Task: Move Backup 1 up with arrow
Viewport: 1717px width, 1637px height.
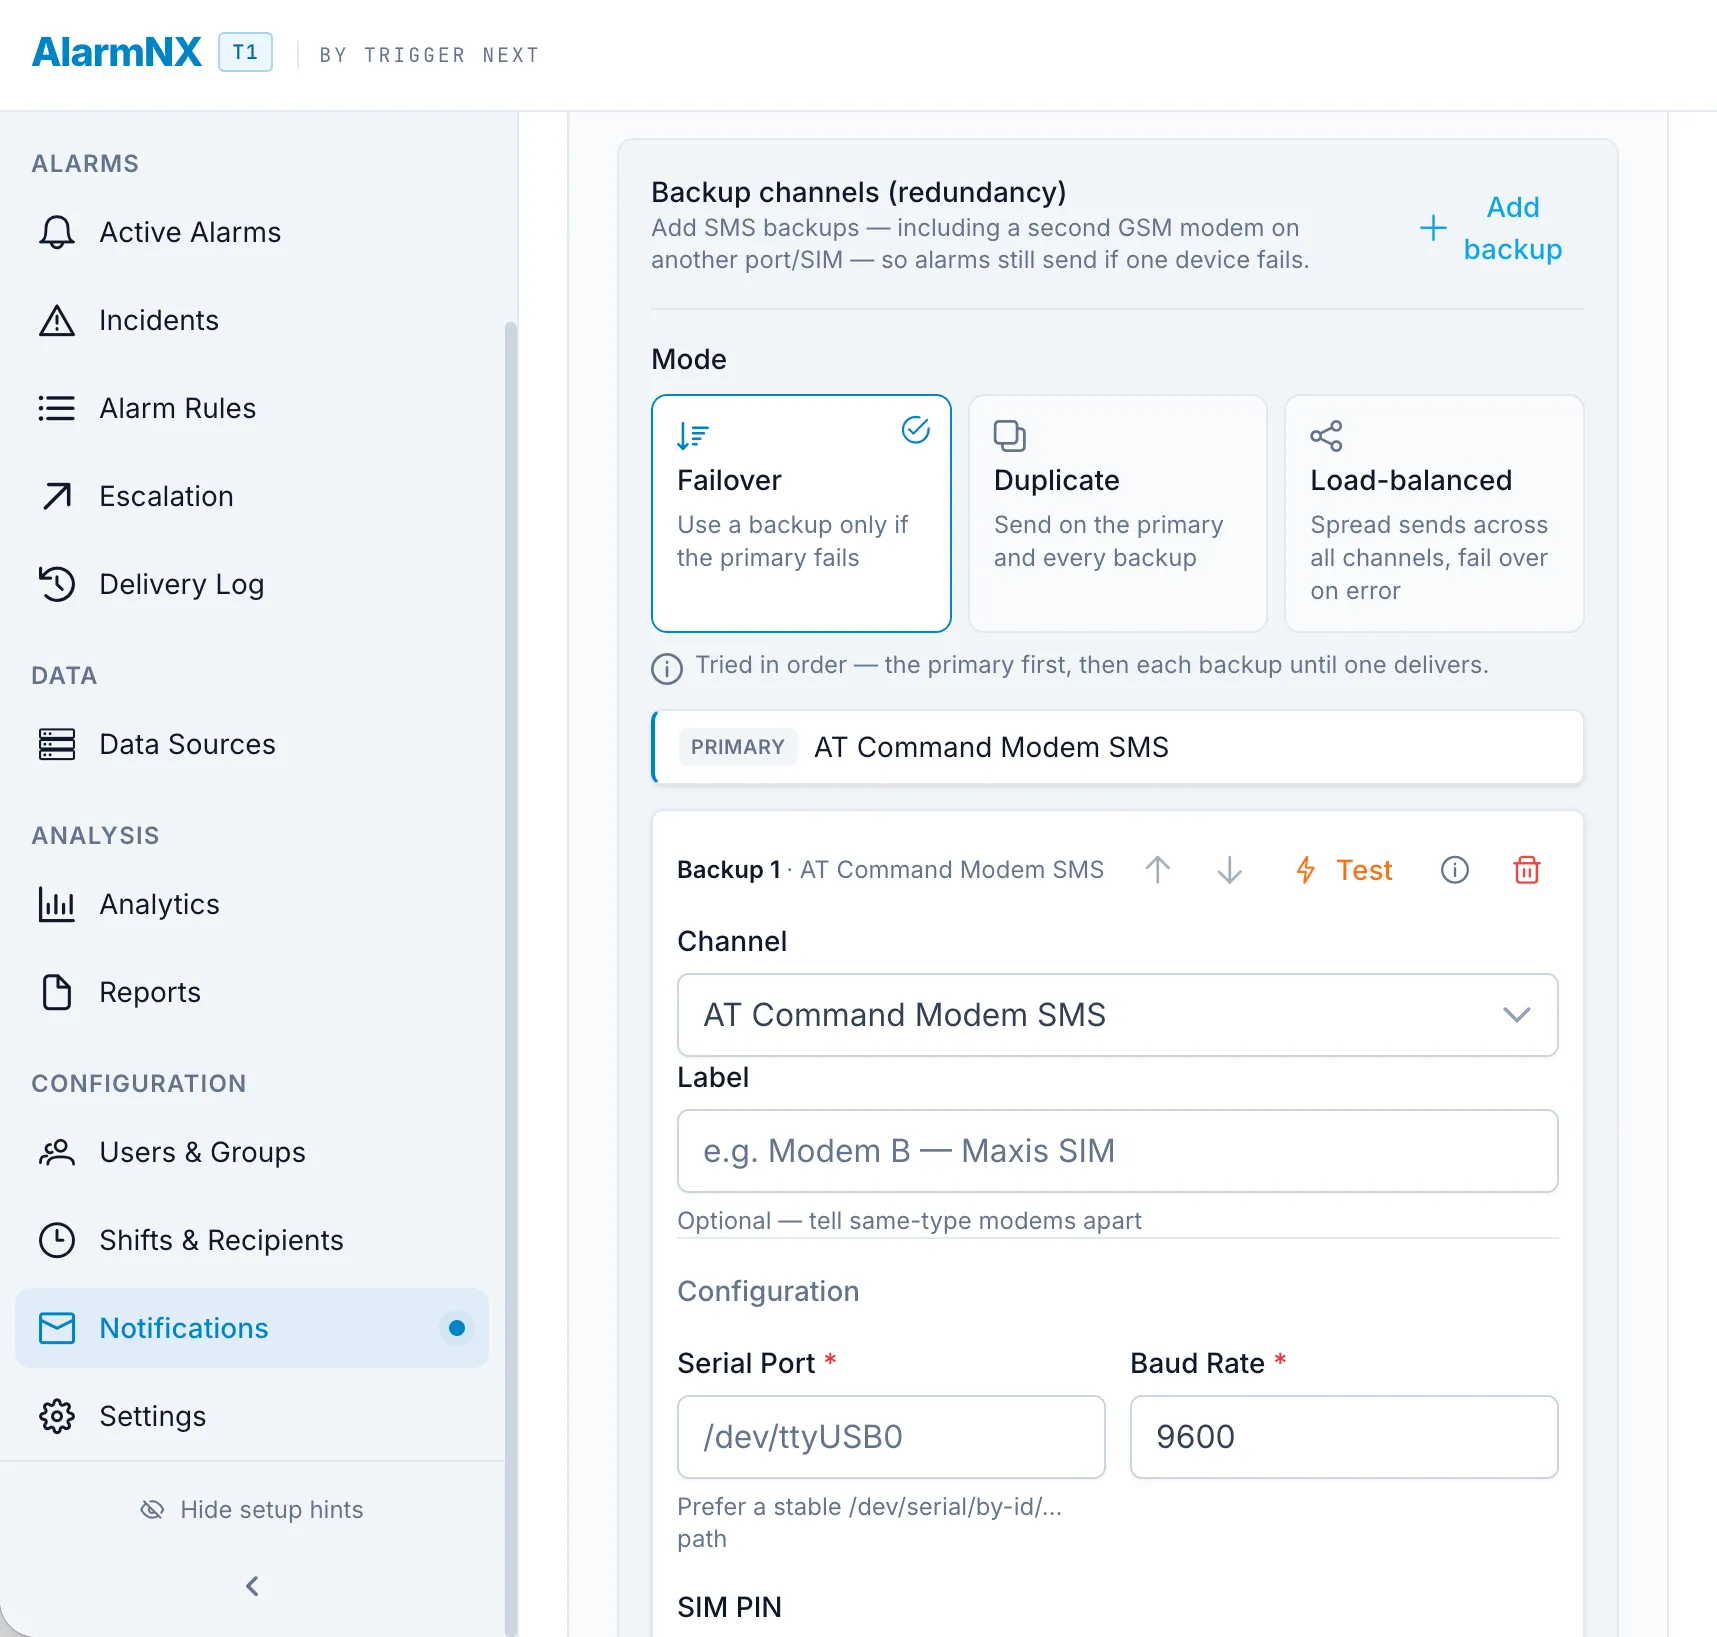Action: tap(1158, 870)
